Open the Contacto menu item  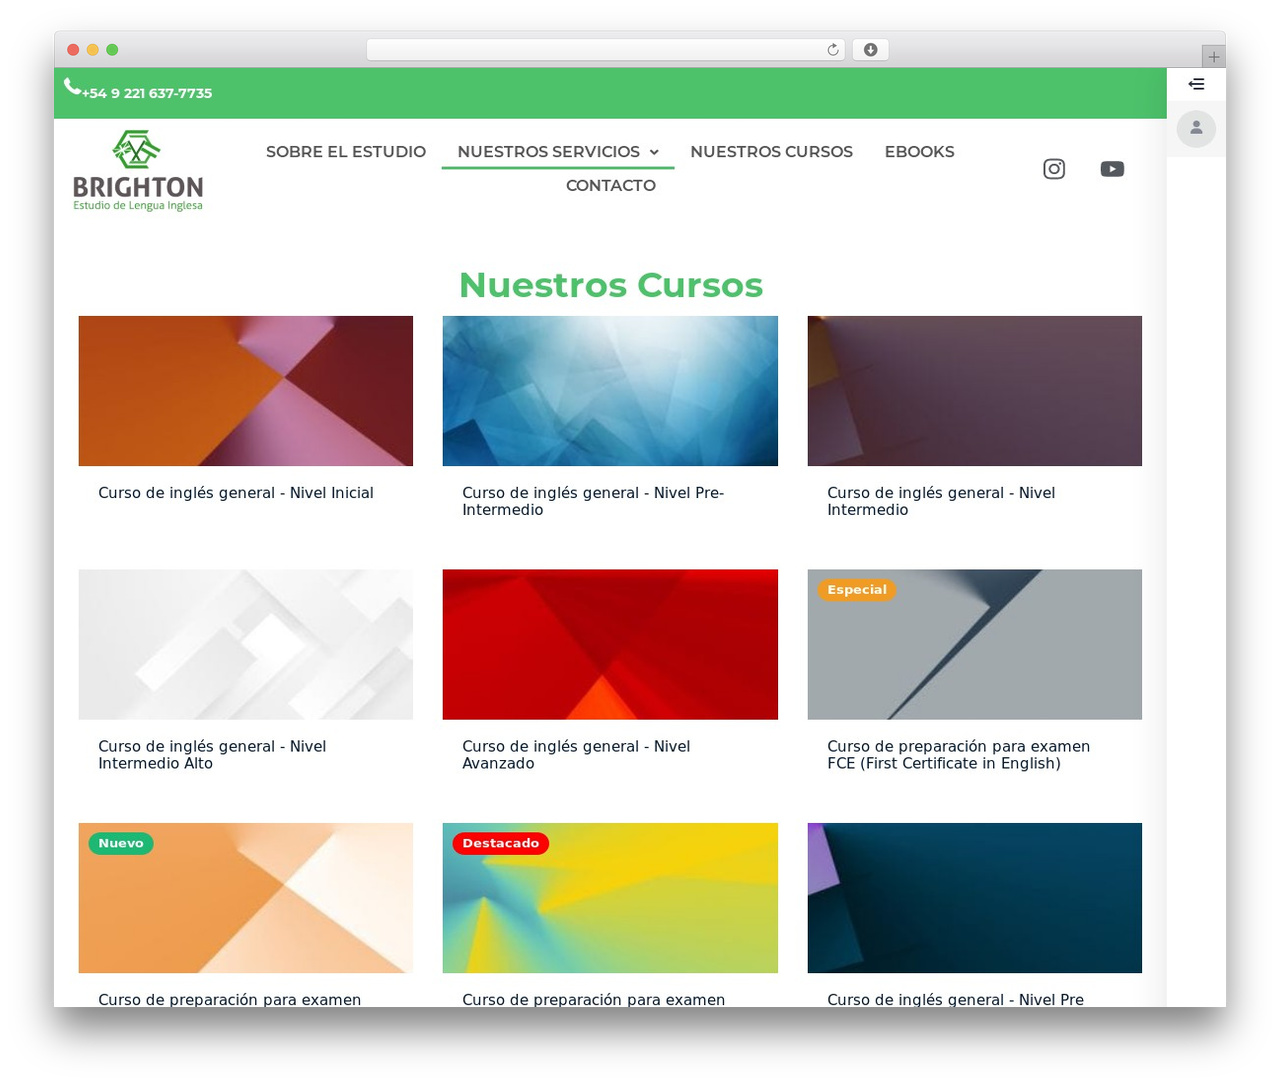point(611,185)
